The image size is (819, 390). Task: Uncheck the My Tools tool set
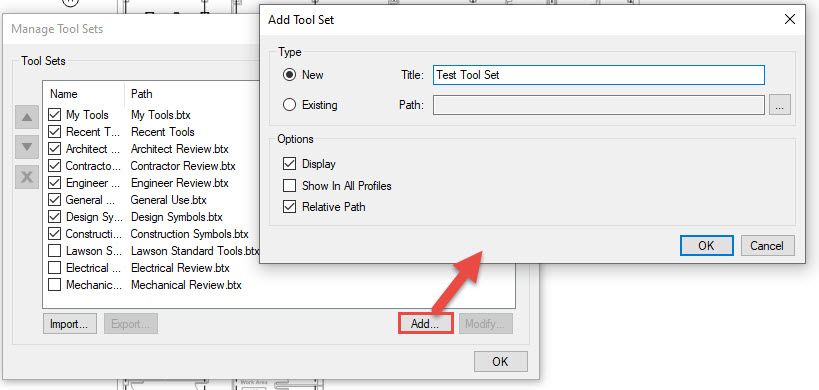54,115
